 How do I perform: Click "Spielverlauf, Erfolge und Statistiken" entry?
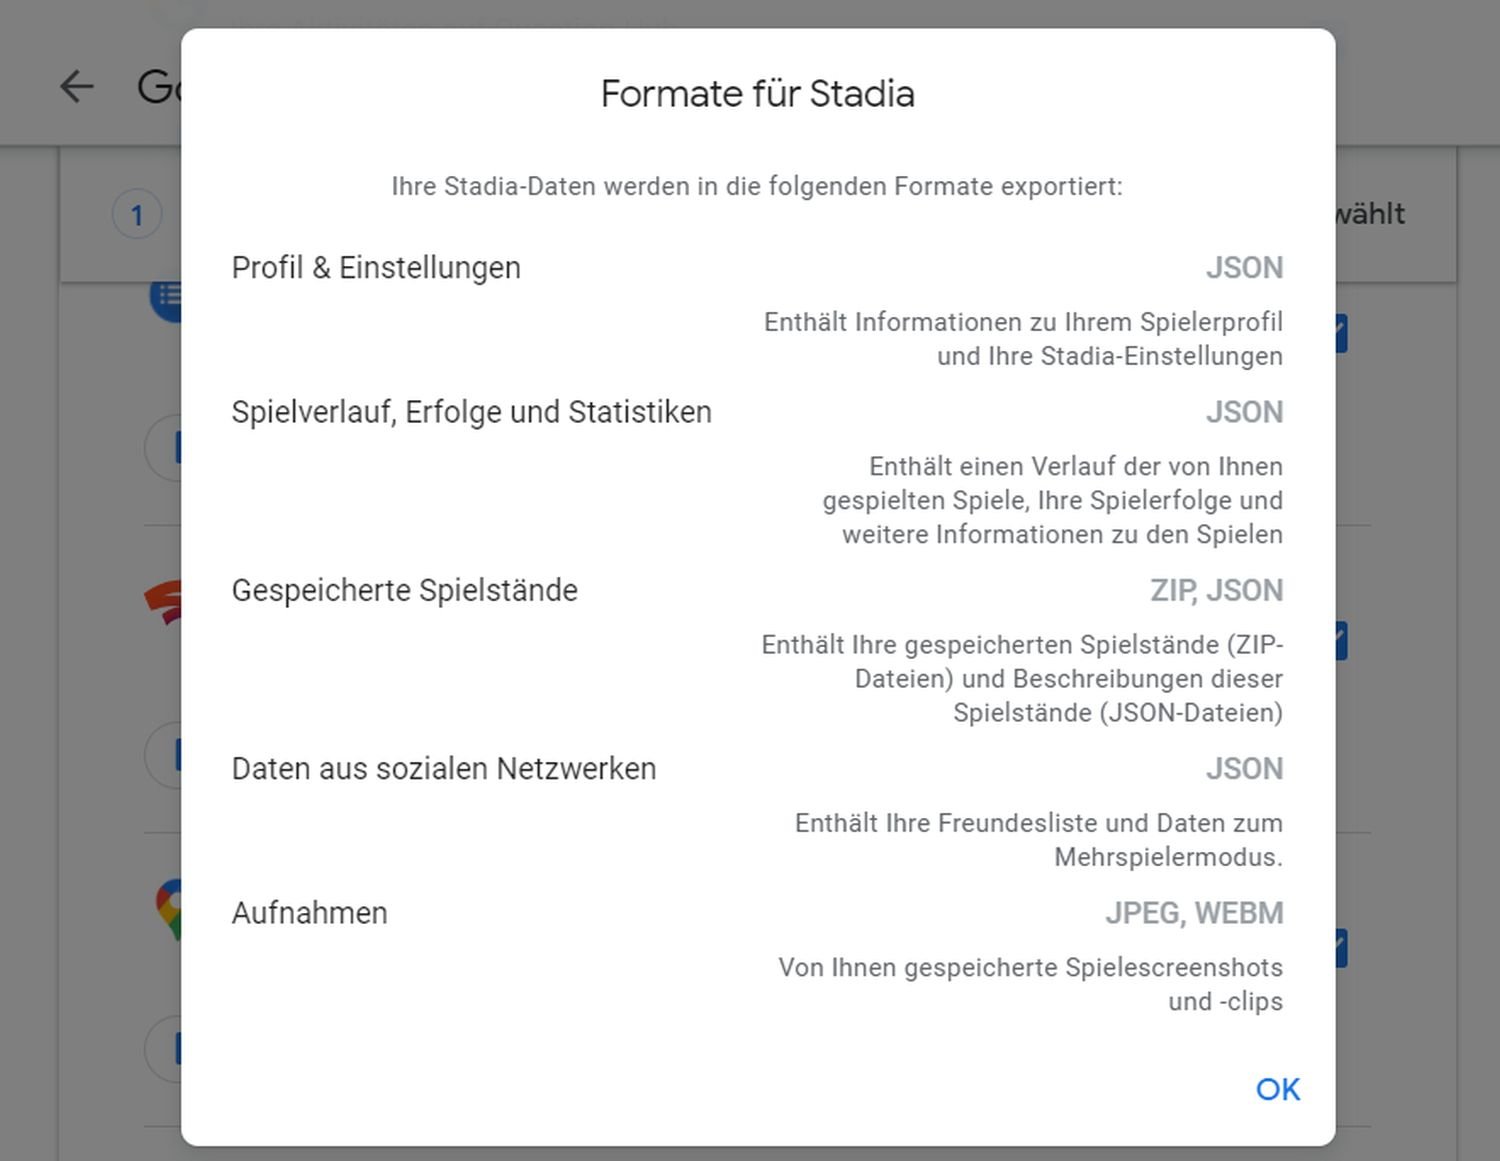pos(471,412)
